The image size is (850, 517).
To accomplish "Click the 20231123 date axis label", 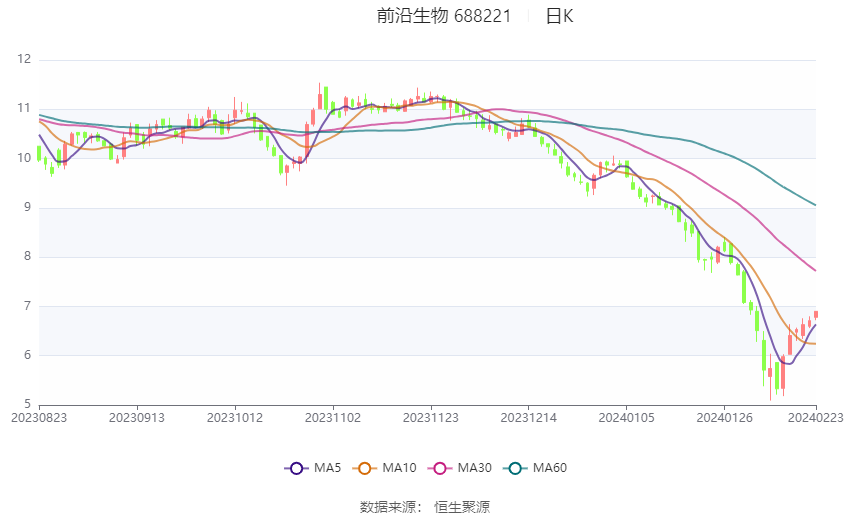I will coord(431,418).
